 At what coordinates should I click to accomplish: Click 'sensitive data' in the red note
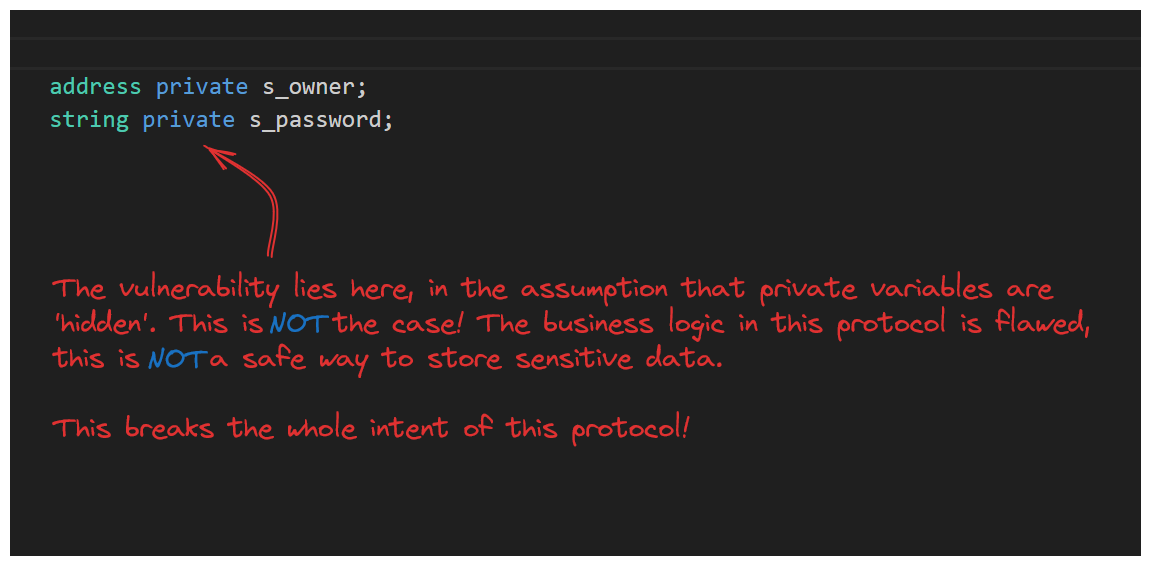click(x=621, y=360)
